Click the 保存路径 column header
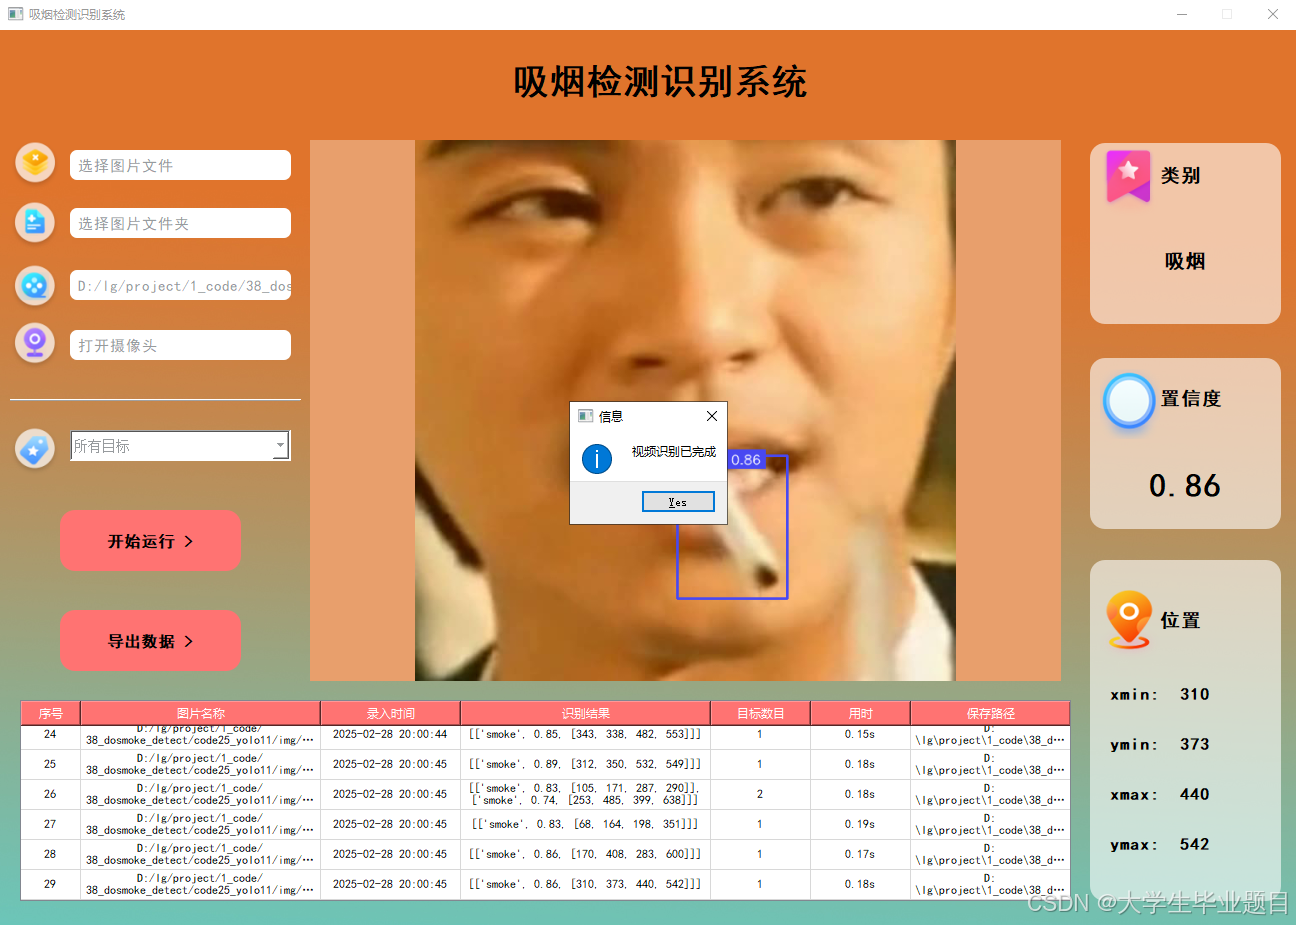The height and width of the screenshot is (925, 1296). [990, 713]
